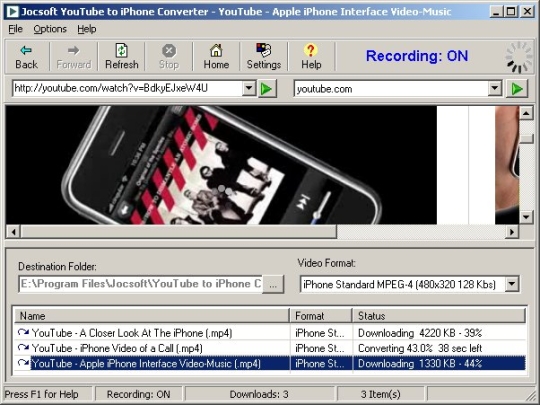Click the Status column header
This screenshot has height=405, width=540.
(439, 316)
